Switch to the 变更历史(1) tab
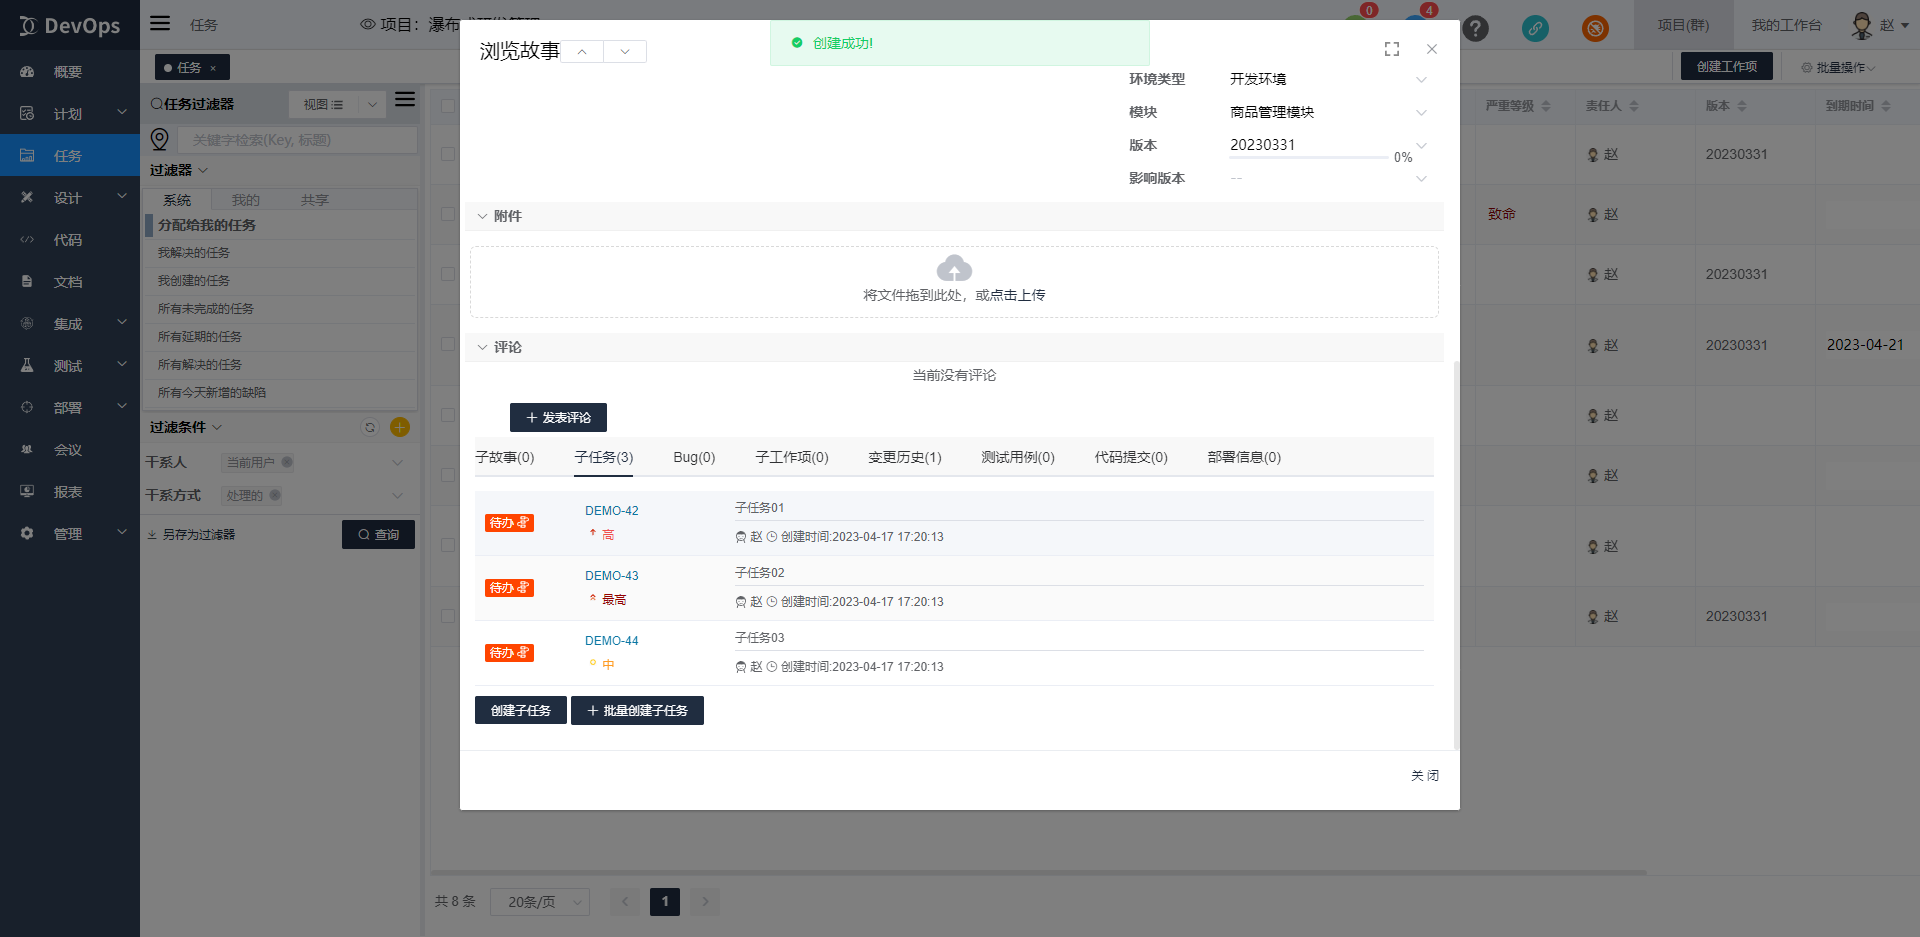Image resolution: width=1920 pixels, height=937 pixels. click(904, 457)
